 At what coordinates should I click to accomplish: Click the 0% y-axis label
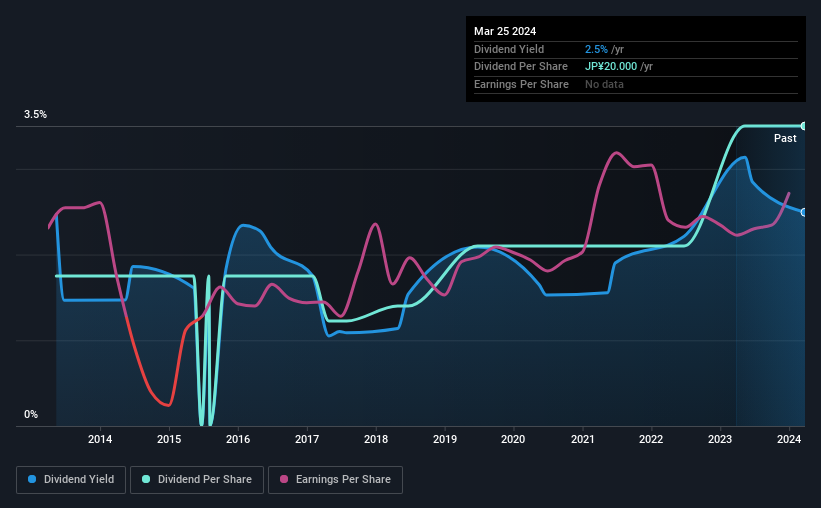click(31, 414)
